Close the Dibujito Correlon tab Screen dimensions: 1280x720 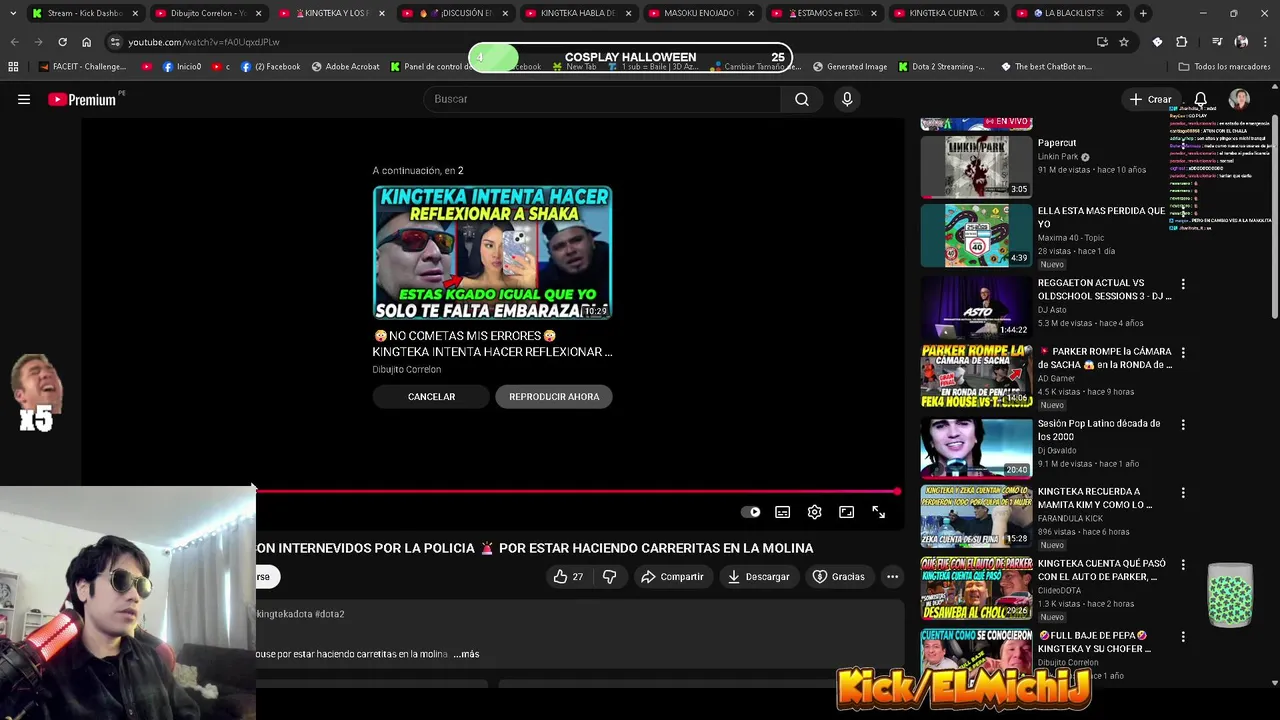tap(258, 13)
